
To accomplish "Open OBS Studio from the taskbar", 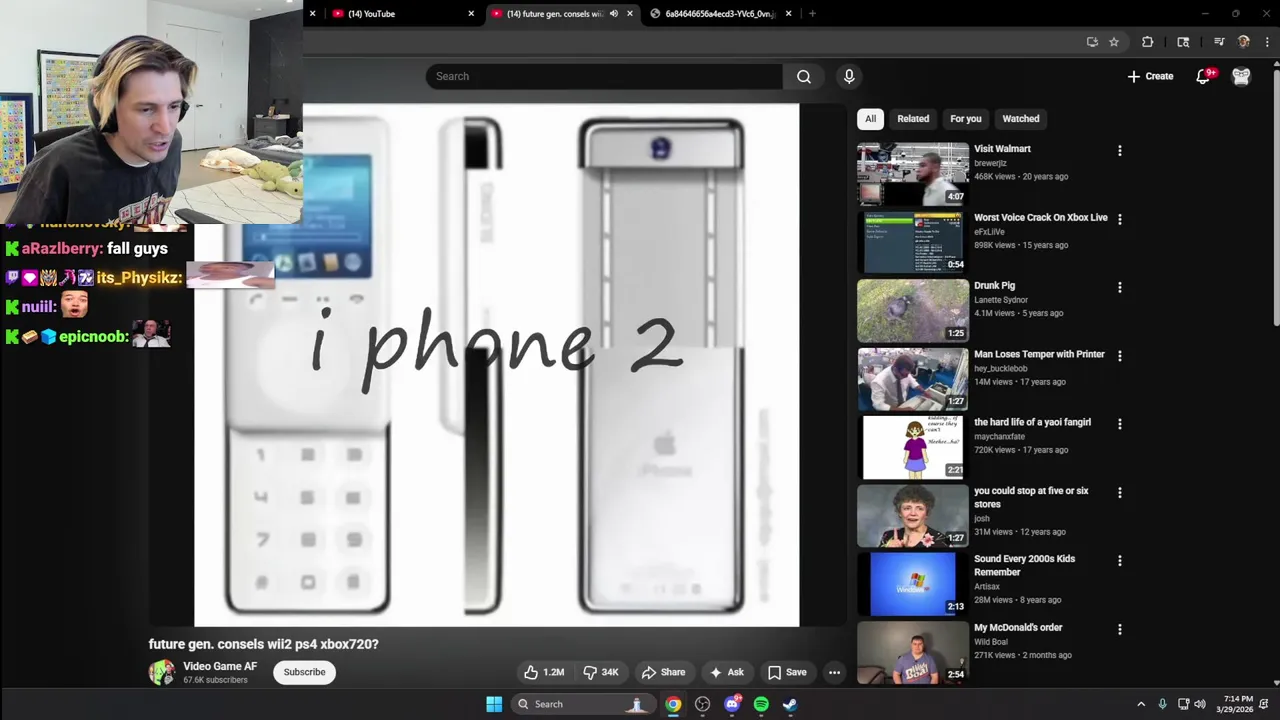I will tap(703, 704).
